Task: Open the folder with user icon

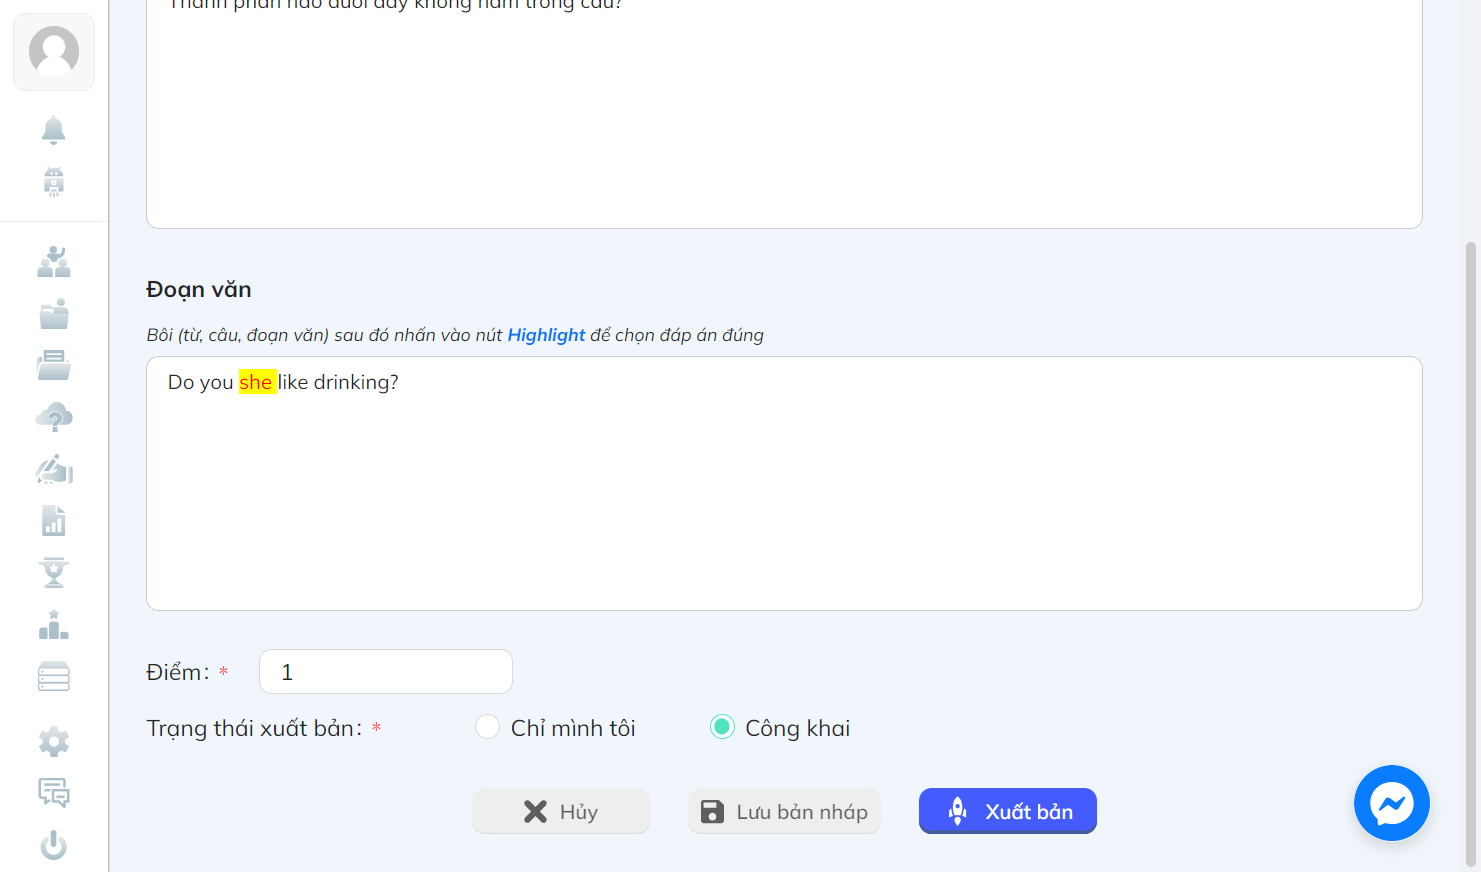Action: click(54, 314)
